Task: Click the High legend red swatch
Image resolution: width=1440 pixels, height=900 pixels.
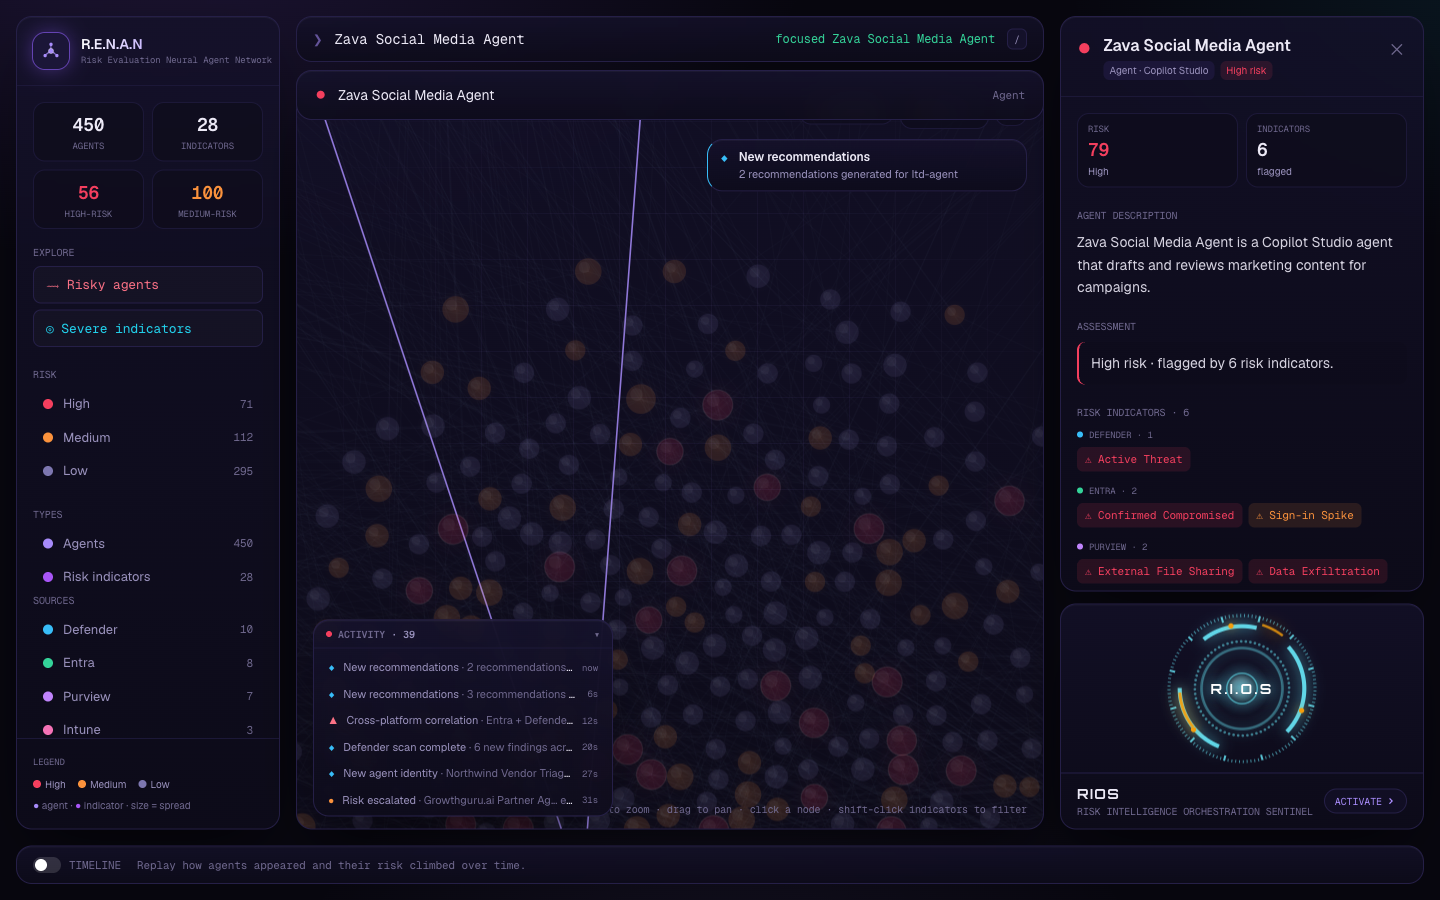Action: (37, 785)
